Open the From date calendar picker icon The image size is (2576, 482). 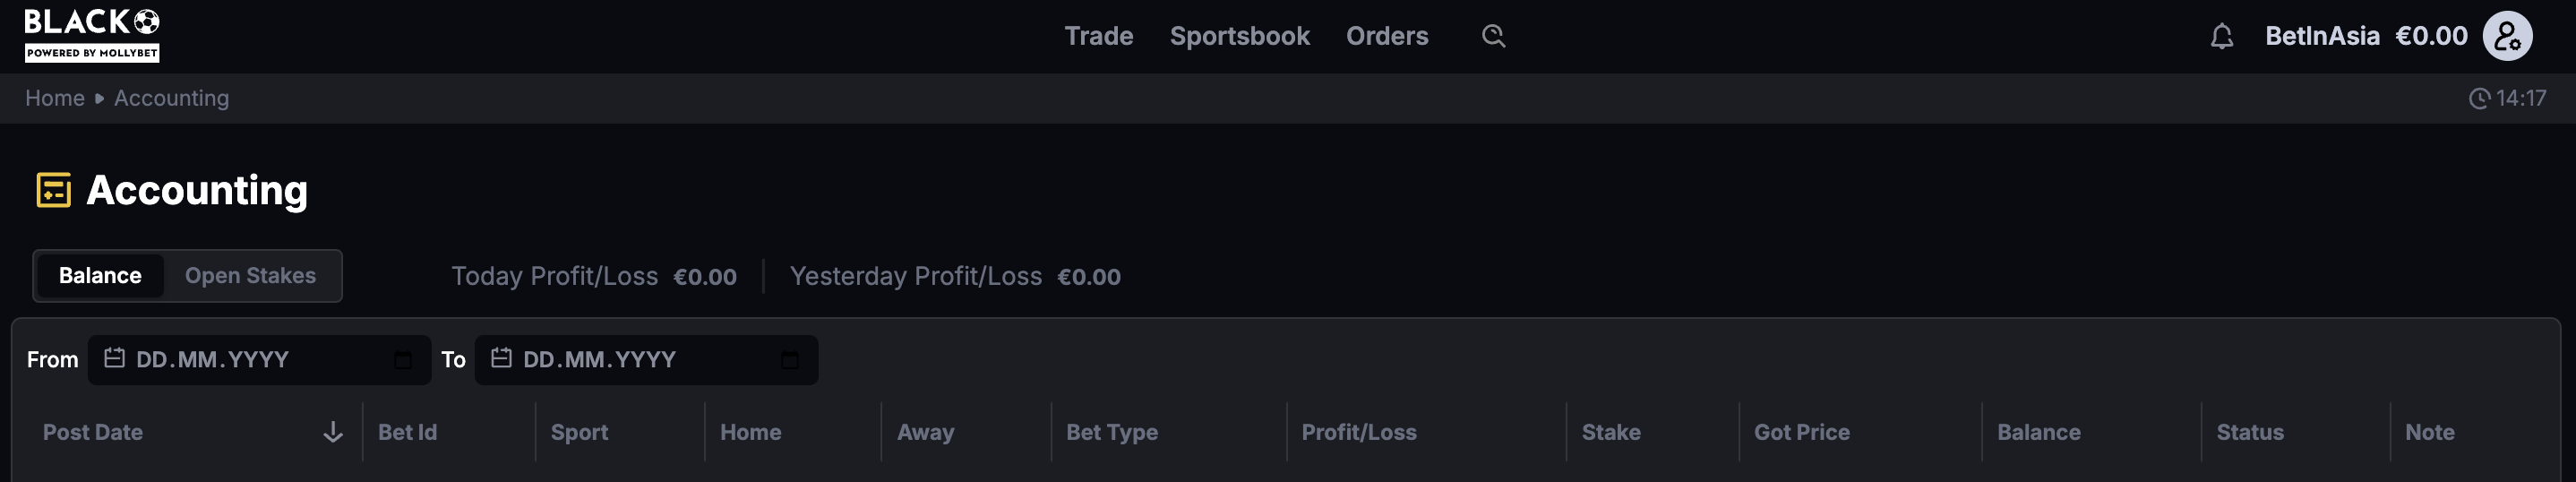(403, 360)
